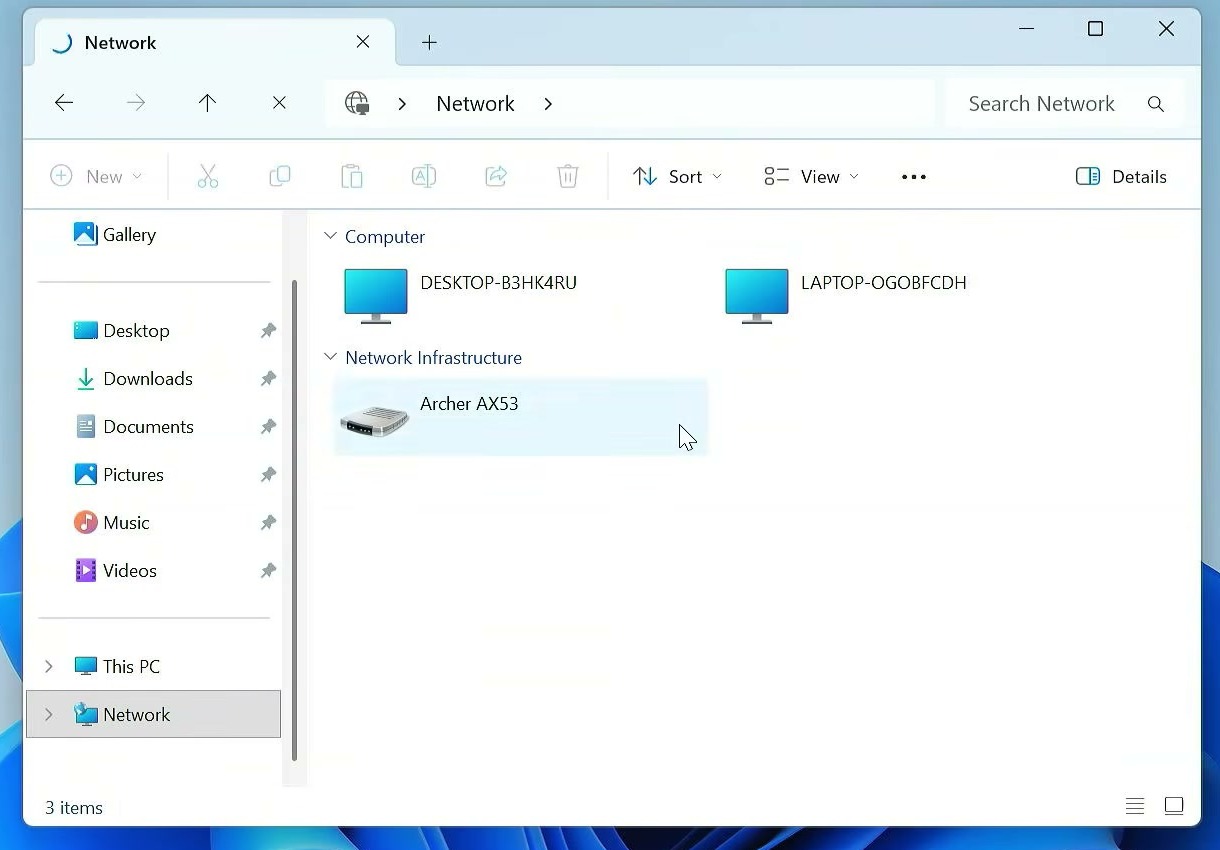
Task: Unpin Videos using its pin icon
Action: (268, 571)
